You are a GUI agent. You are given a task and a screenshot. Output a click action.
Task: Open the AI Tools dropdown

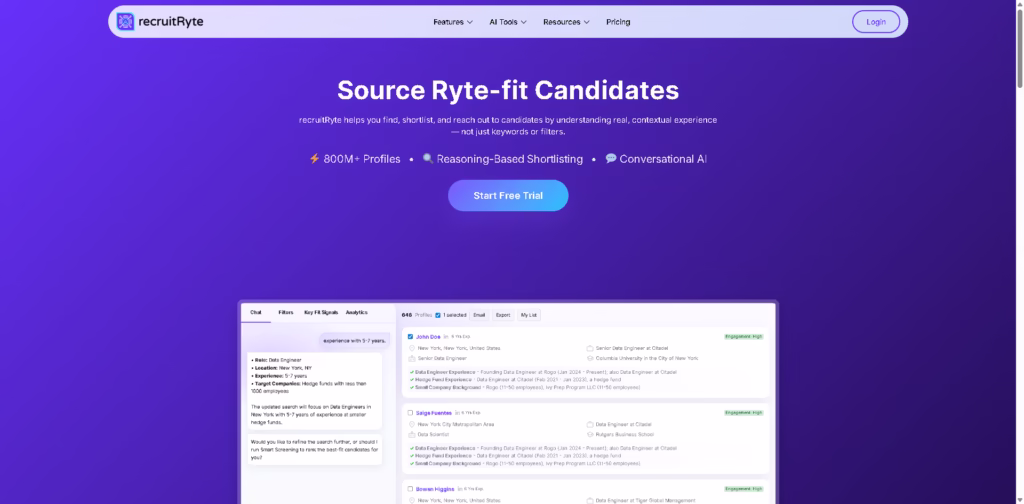509,22
